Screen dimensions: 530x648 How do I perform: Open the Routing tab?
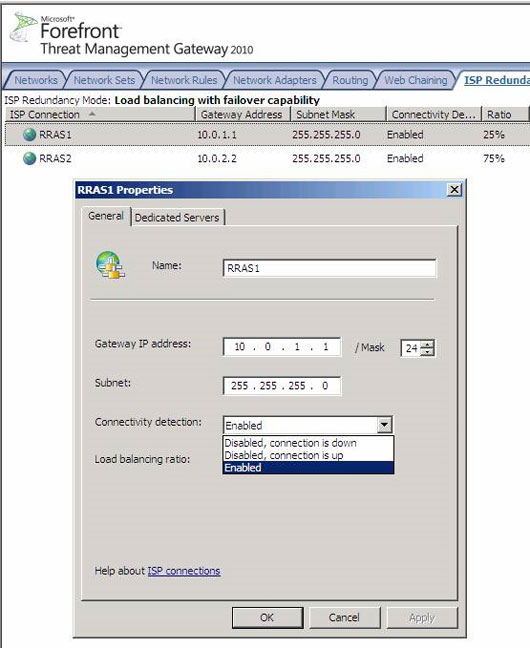click(350, 80)
